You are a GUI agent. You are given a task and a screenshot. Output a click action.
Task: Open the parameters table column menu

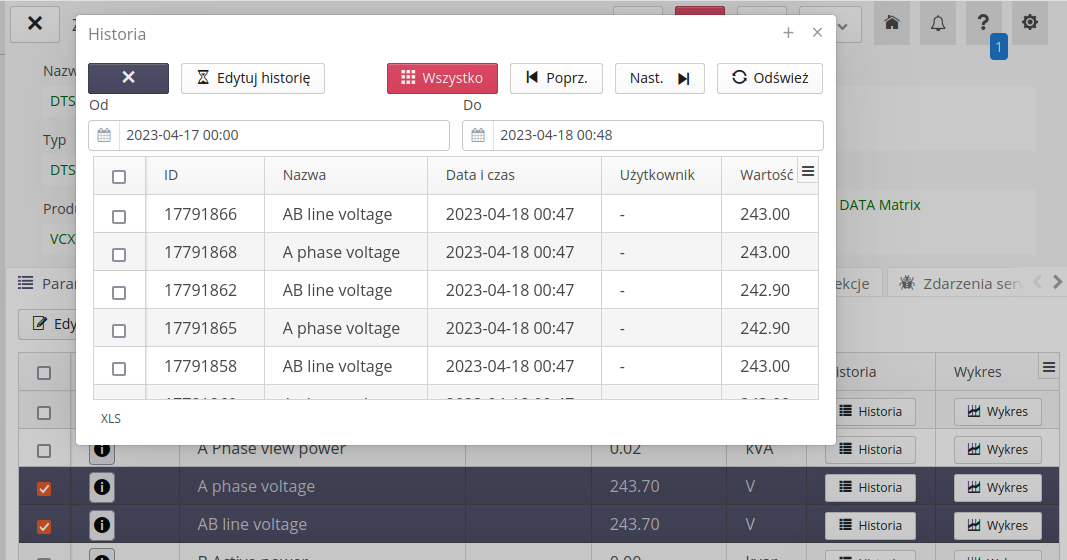(1049, 367)
